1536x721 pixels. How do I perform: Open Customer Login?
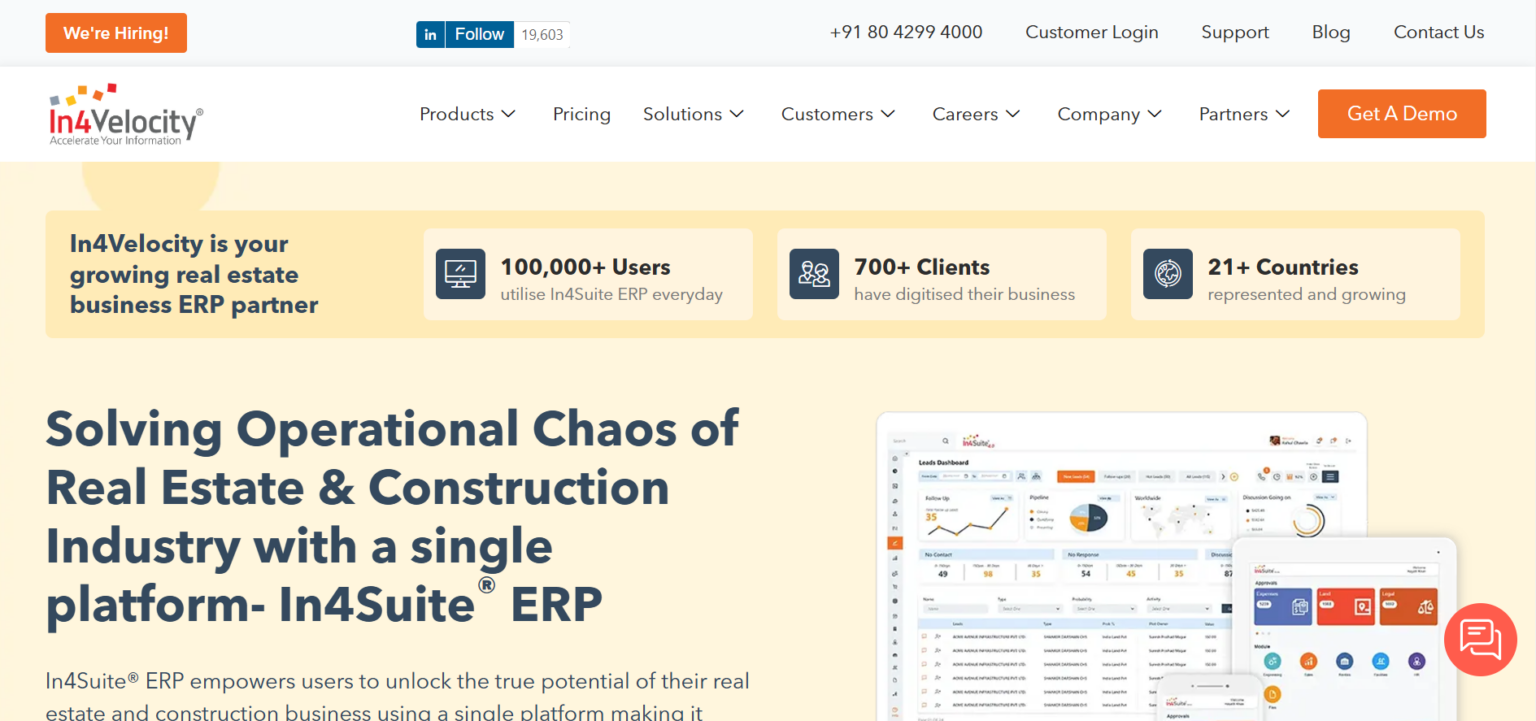(x=1091, y=32)
